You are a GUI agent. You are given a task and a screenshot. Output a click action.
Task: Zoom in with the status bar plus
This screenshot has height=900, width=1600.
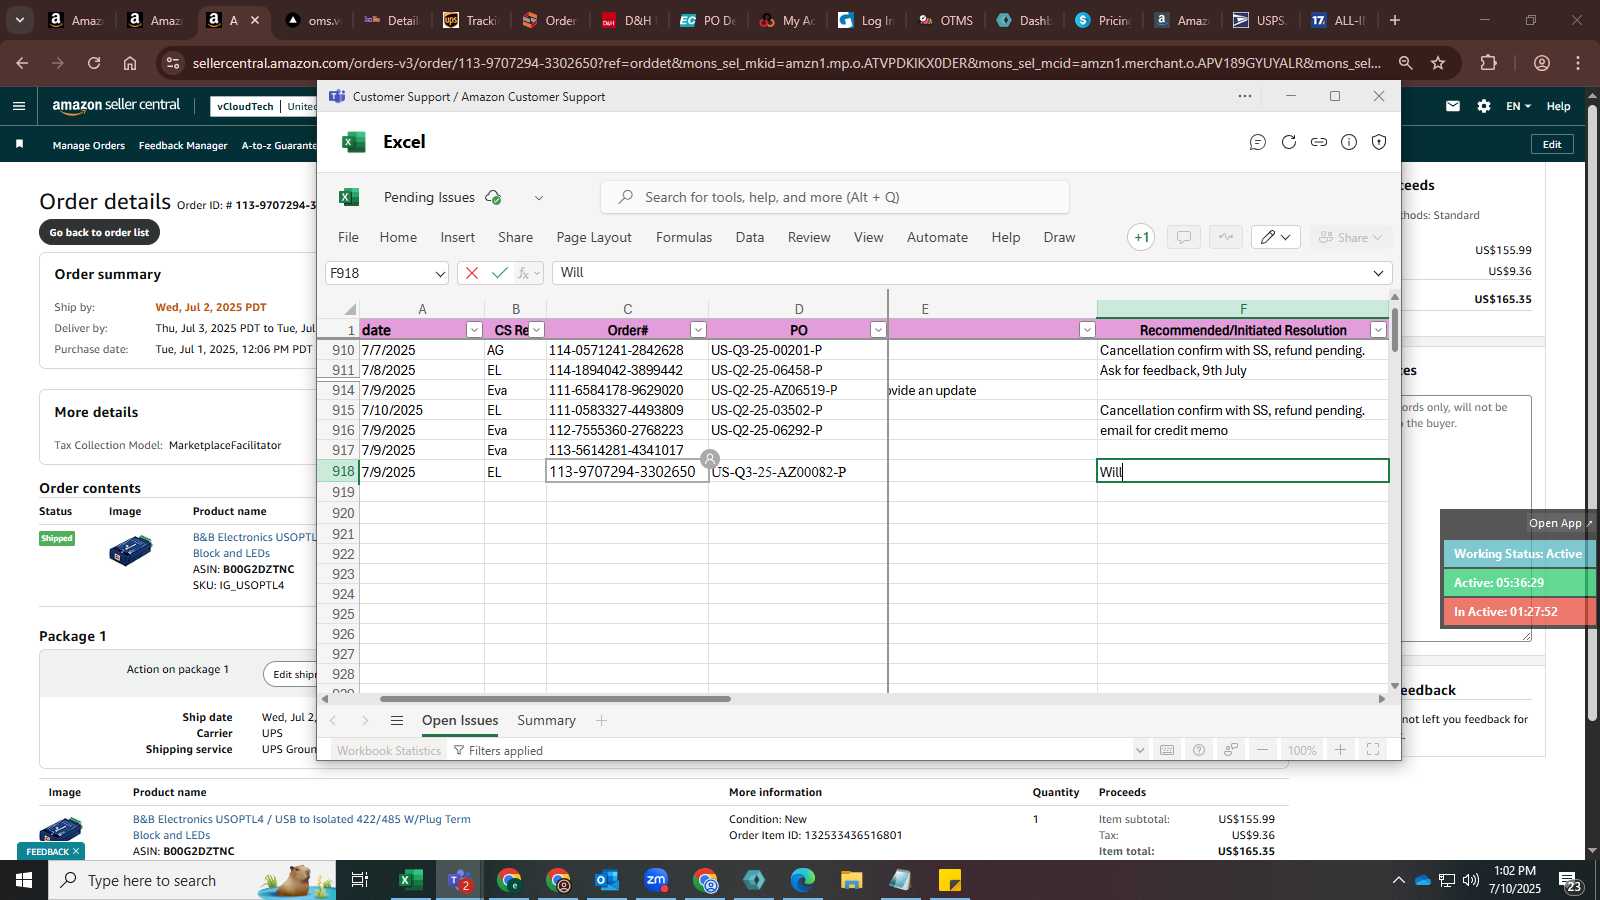[x=1341, y=750]
